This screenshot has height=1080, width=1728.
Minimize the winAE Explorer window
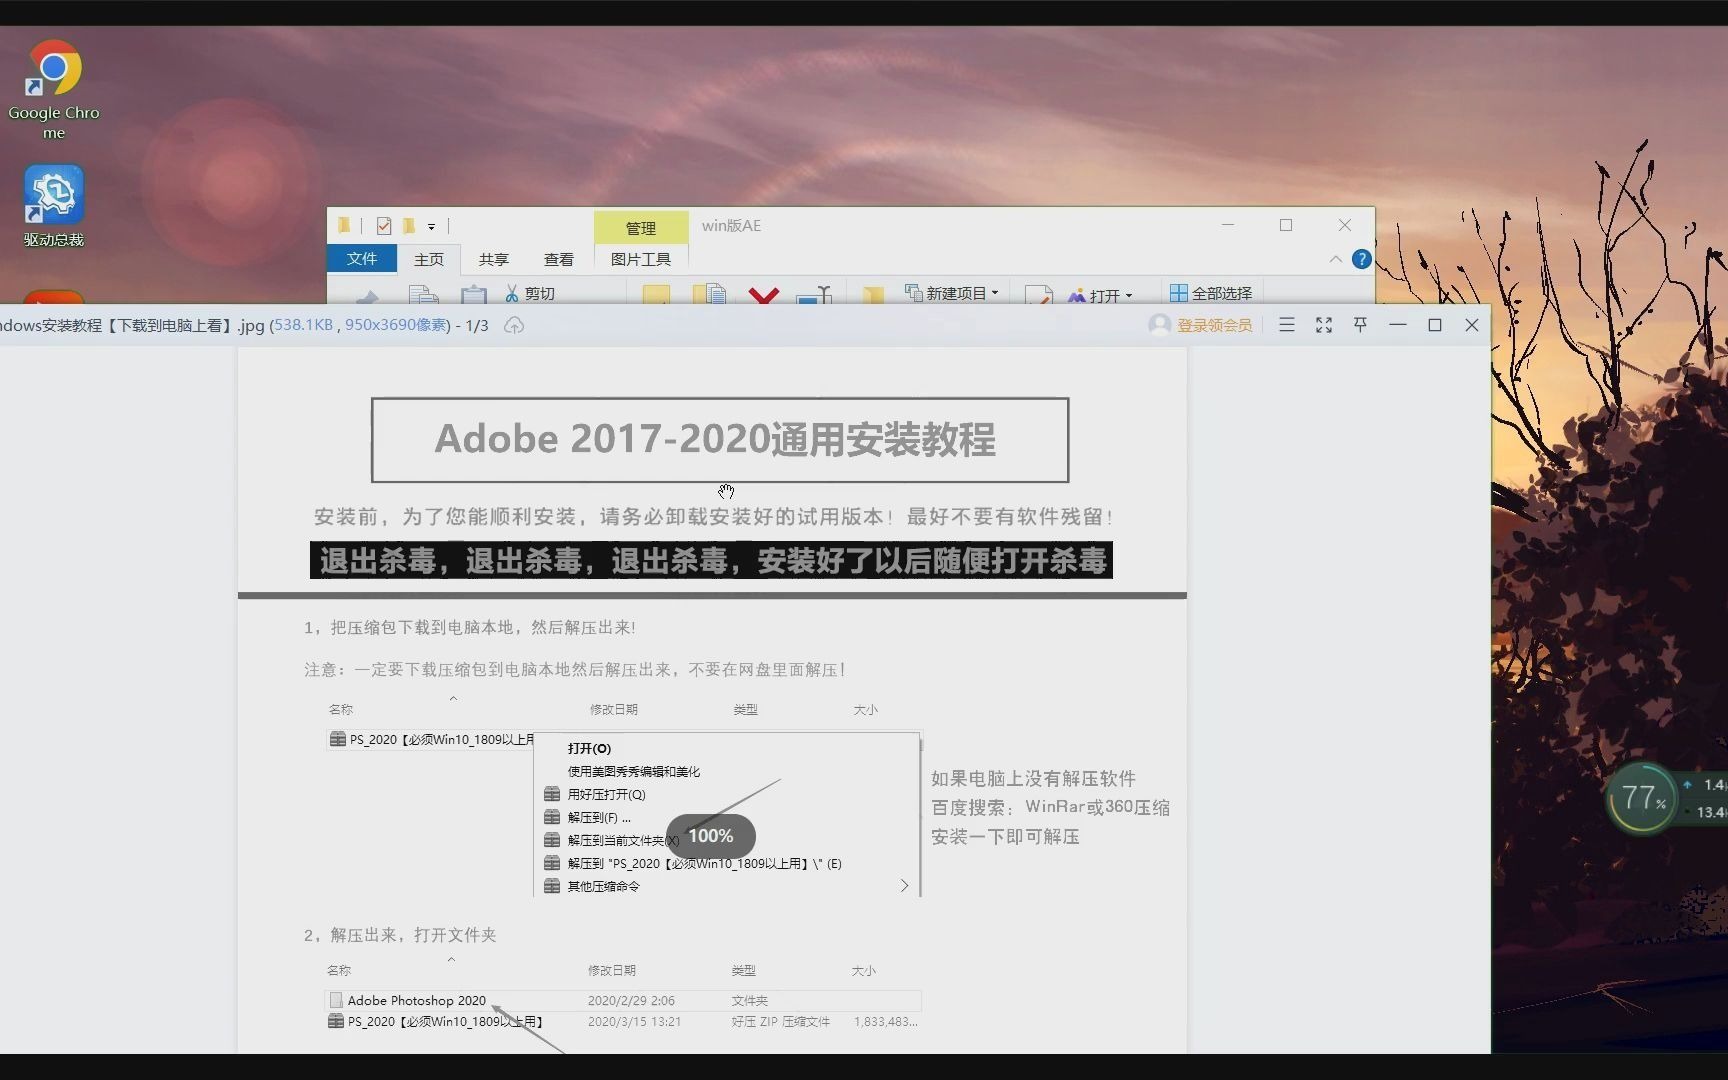1228,226
